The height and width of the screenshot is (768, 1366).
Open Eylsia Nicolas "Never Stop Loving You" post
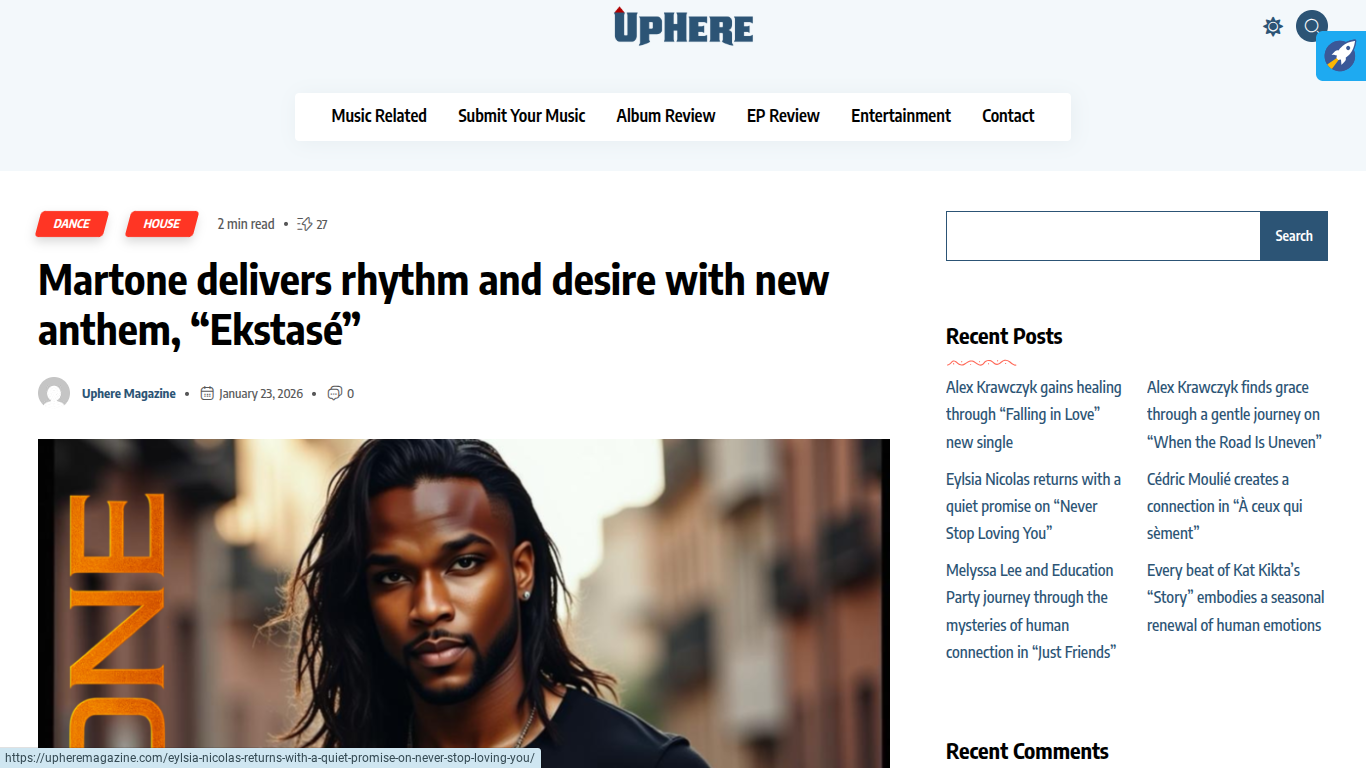pyautogui.click(x=1033, y=506)
